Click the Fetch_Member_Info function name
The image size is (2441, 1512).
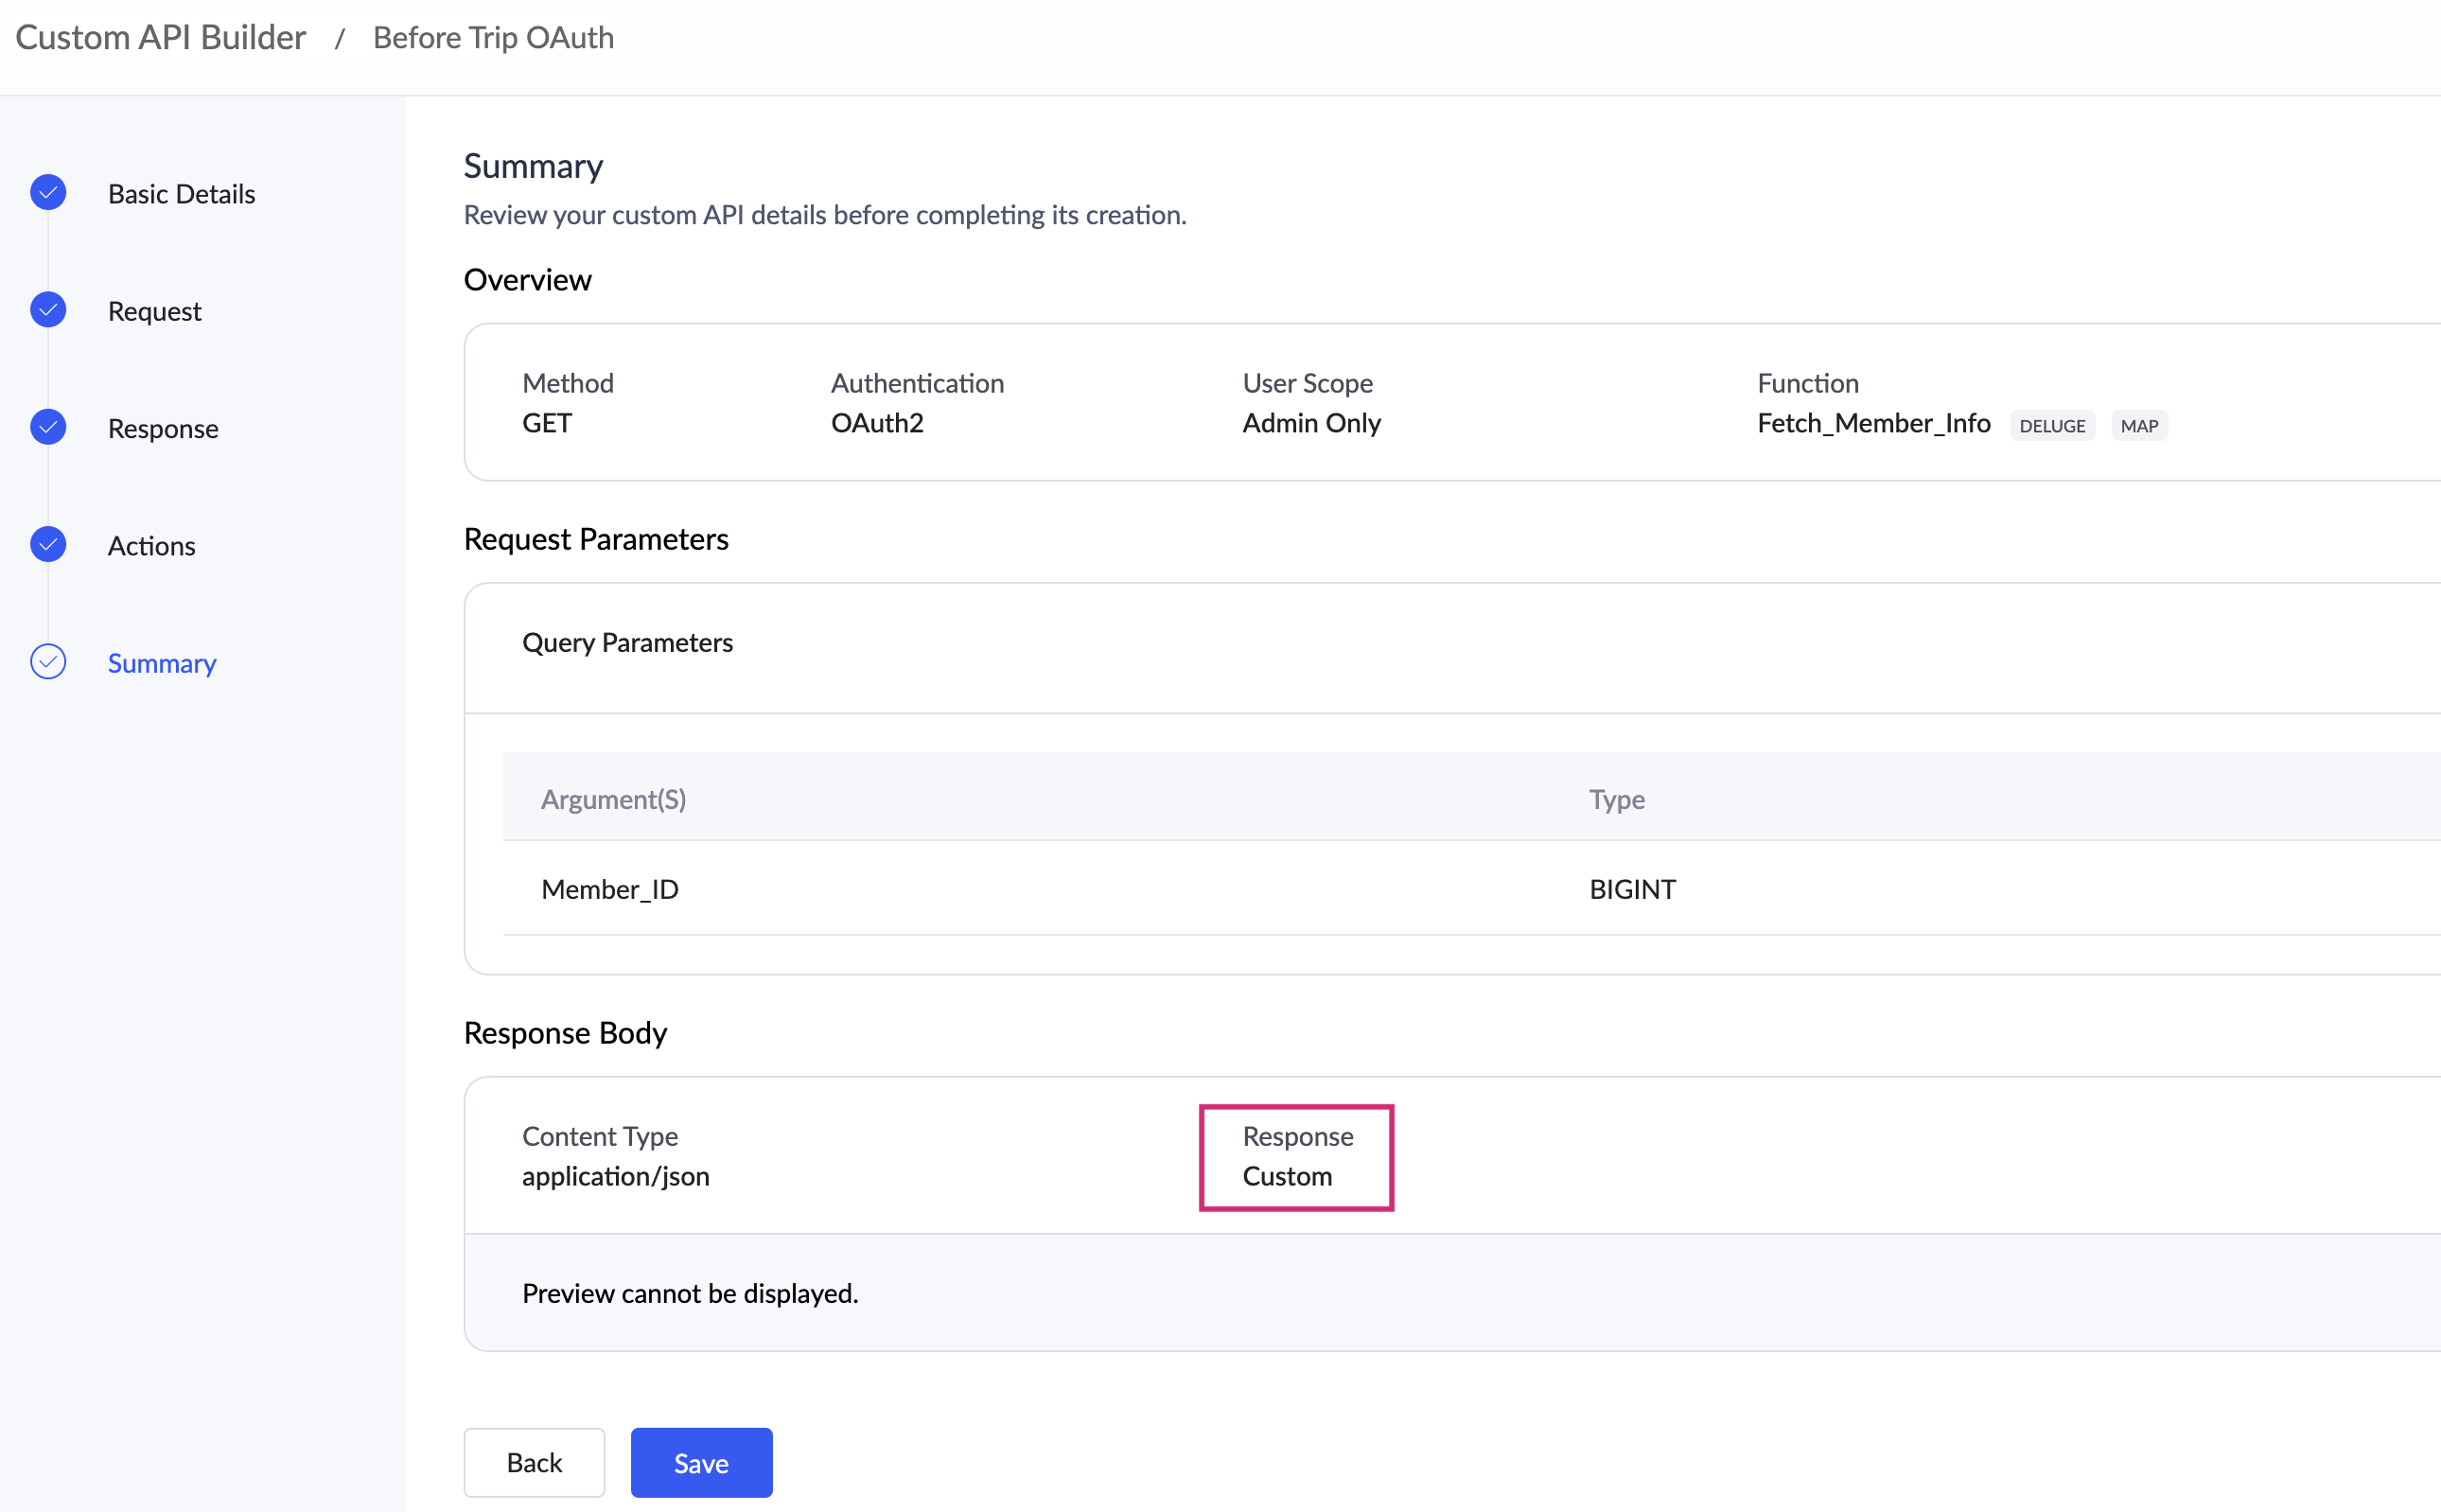[1873, 423]
